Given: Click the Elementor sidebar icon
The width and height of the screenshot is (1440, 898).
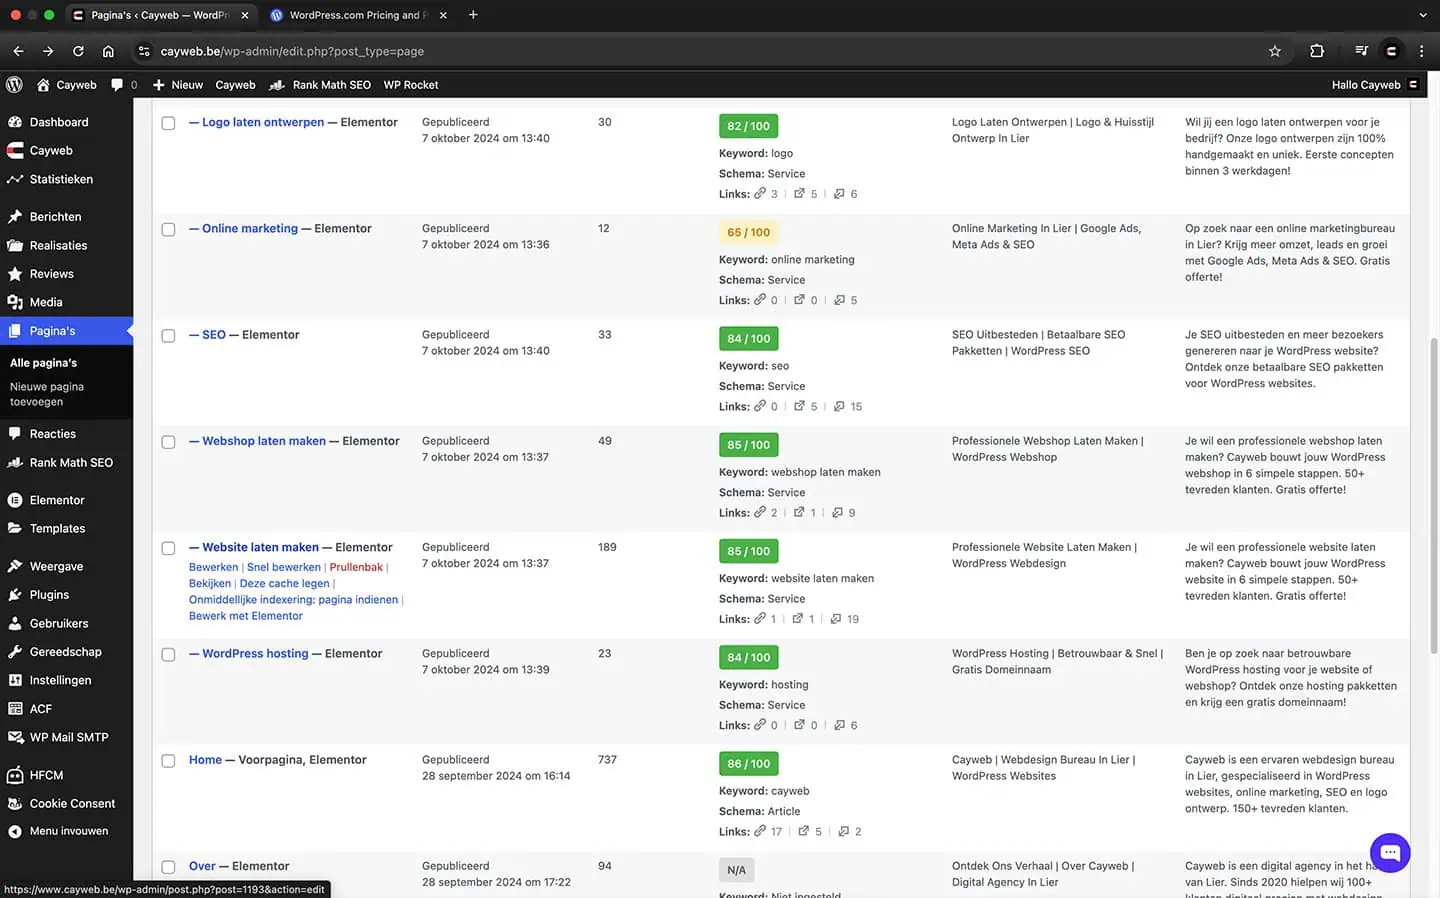Looking at the screenshot, I should coord(15,500).
